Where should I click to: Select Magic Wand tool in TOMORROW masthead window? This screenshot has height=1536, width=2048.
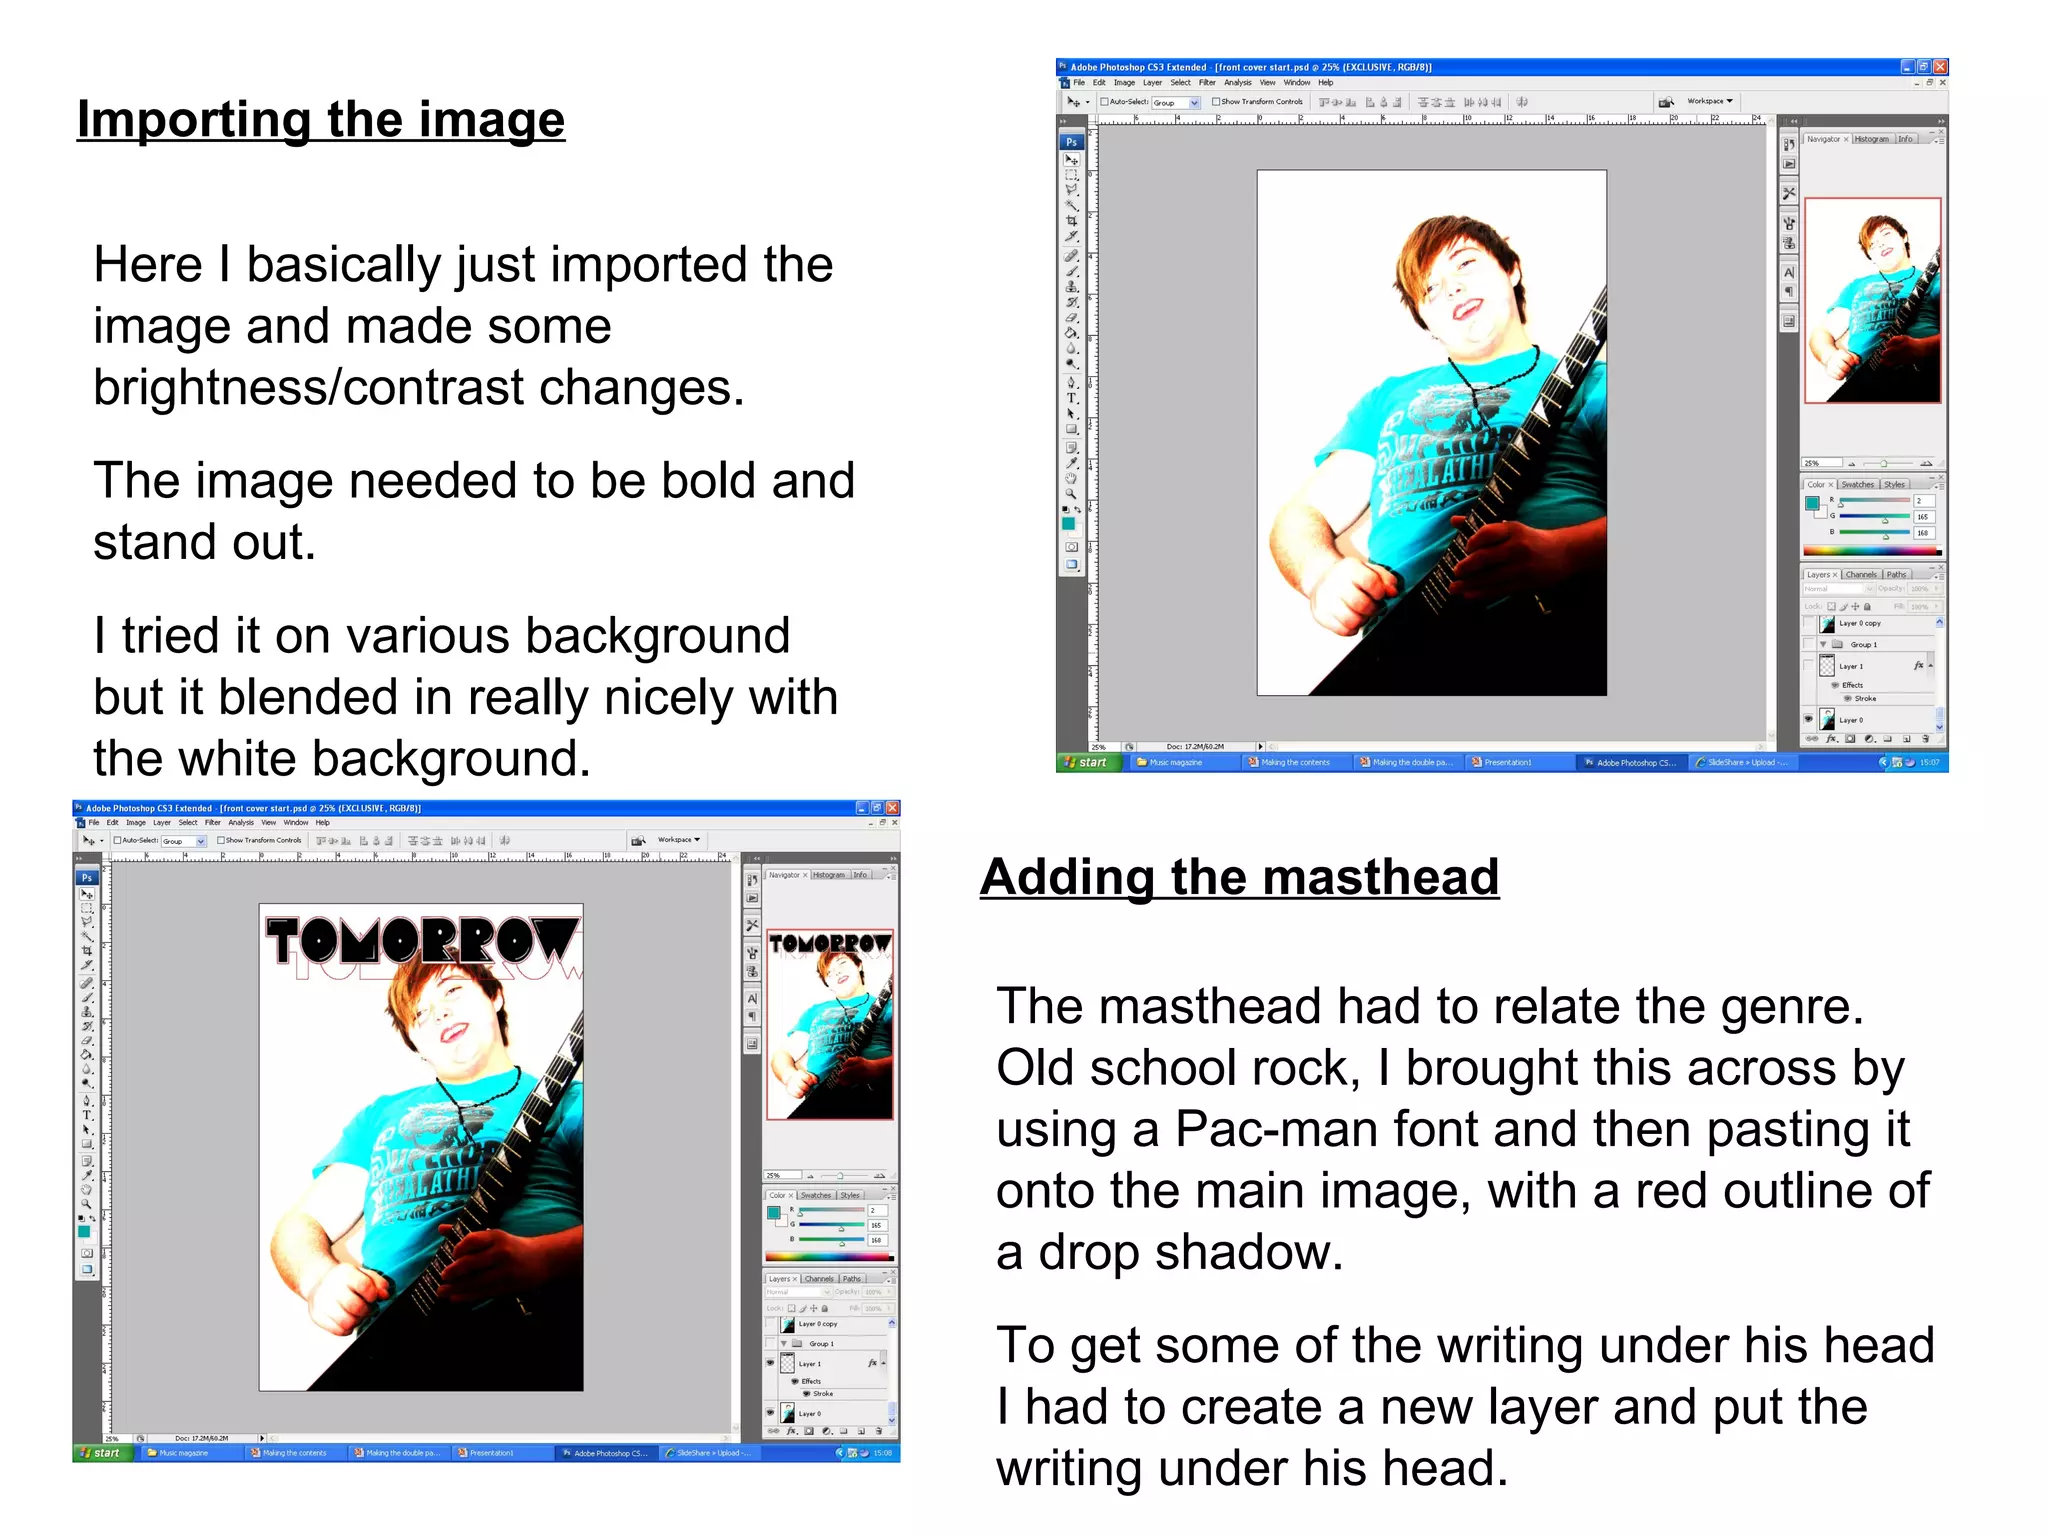pos(87,936)
